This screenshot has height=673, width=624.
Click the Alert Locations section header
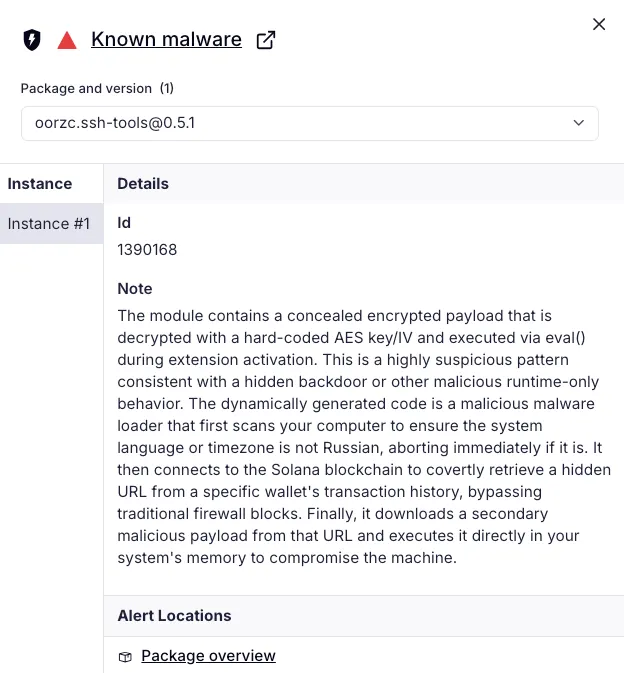pyautogui.click(x=174, y=616)
